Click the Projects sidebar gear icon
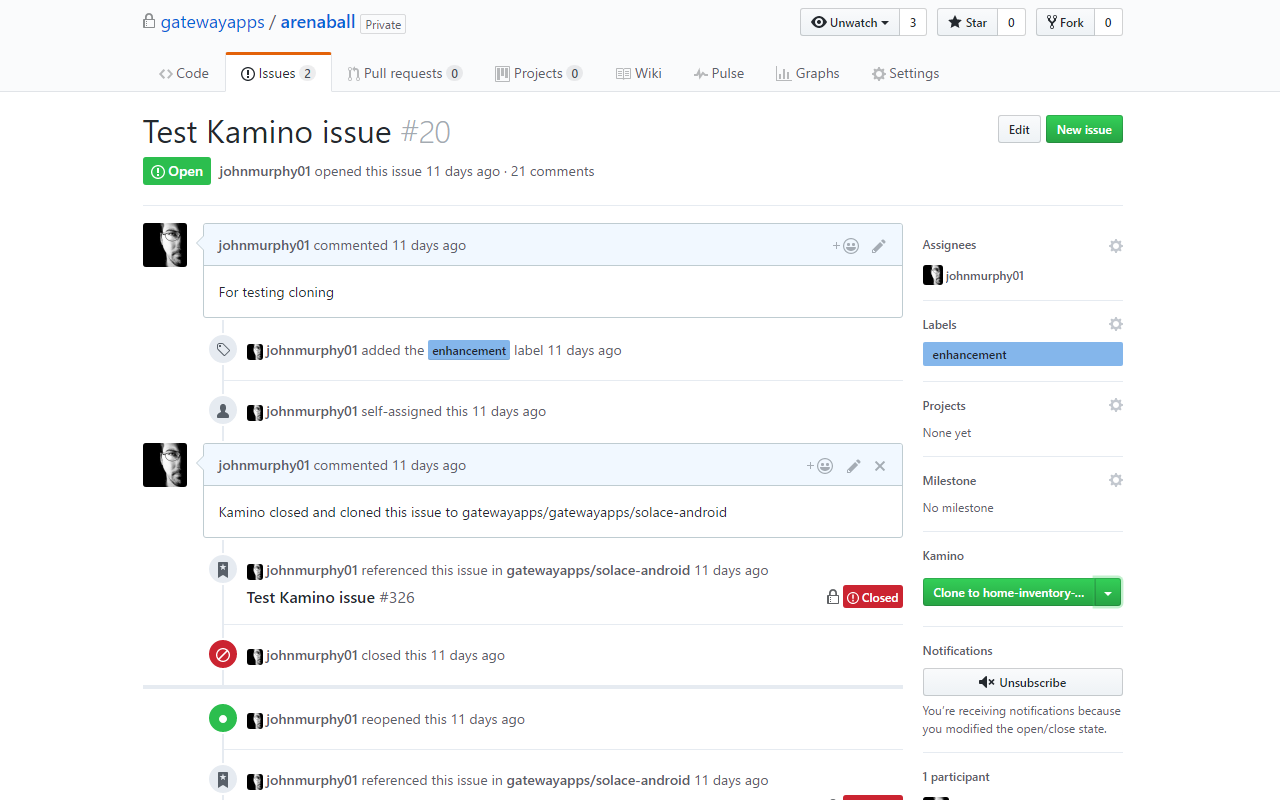 coord(1115,406)
